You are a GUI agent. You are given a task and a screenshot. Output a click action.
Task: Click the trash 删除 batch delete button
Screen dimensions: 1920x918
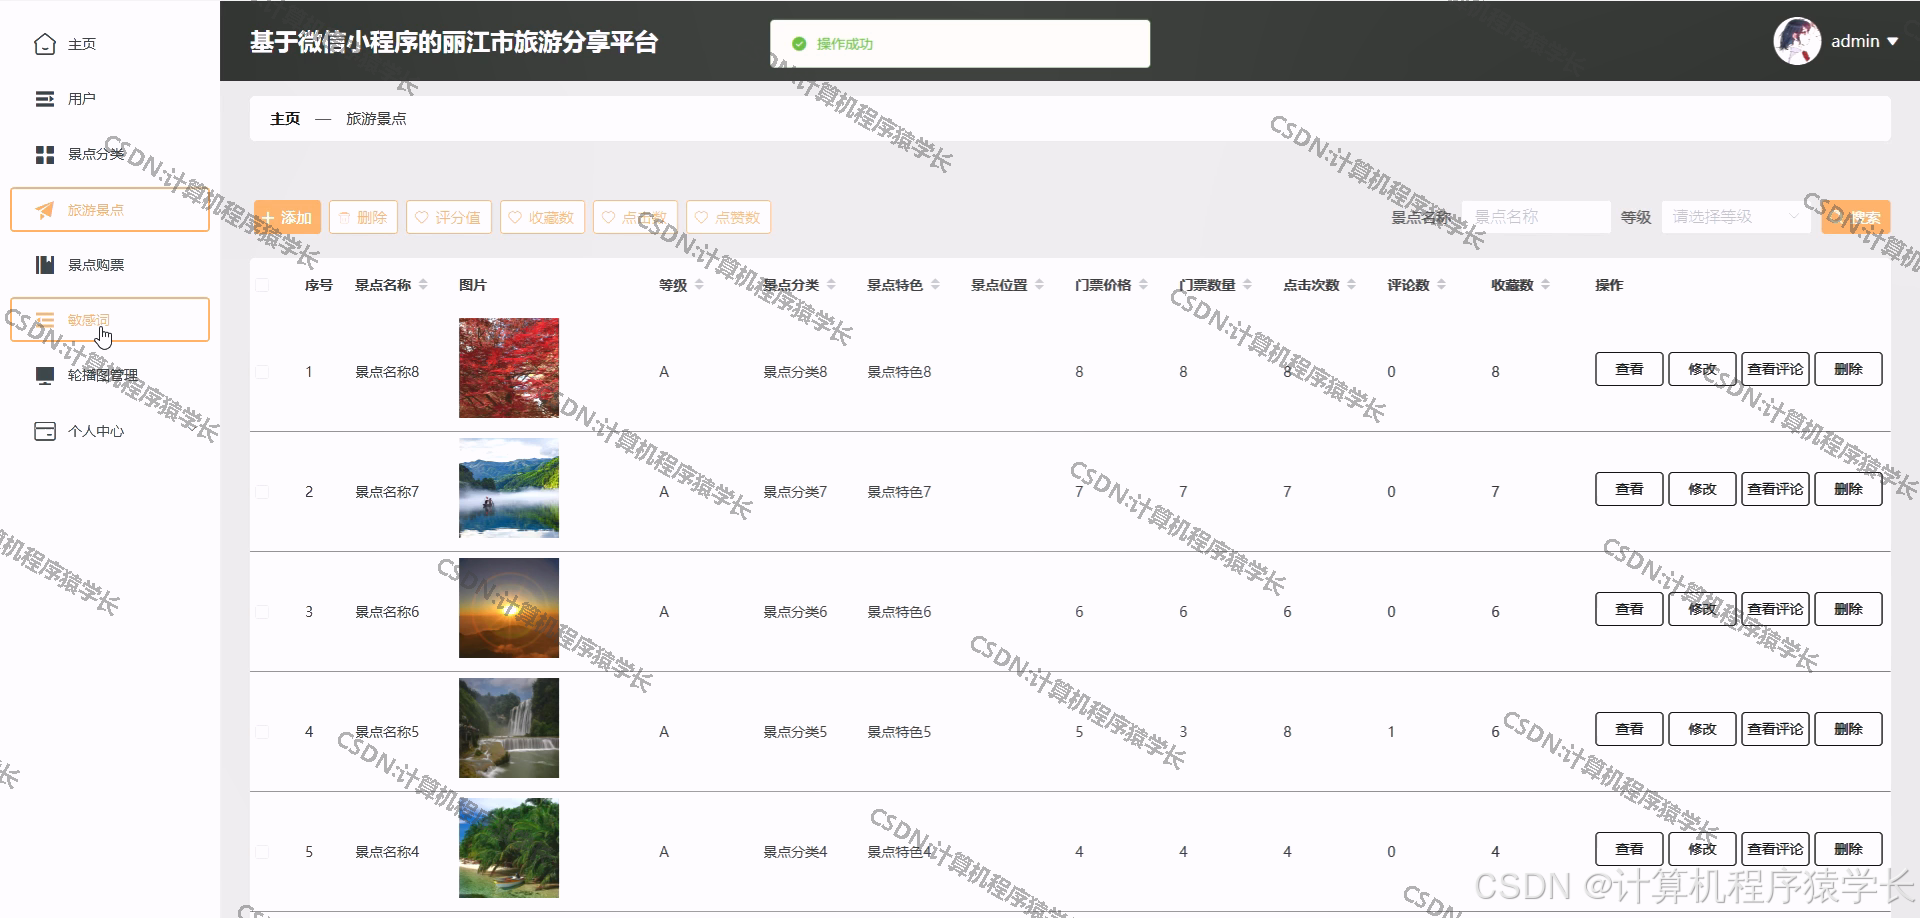point(363,217)
